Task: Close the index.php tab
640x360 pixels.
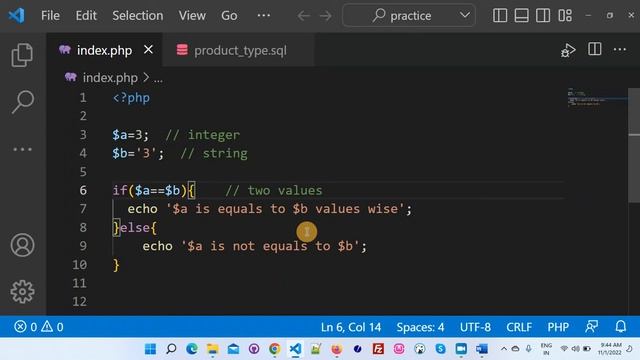Action: [149, 50]
